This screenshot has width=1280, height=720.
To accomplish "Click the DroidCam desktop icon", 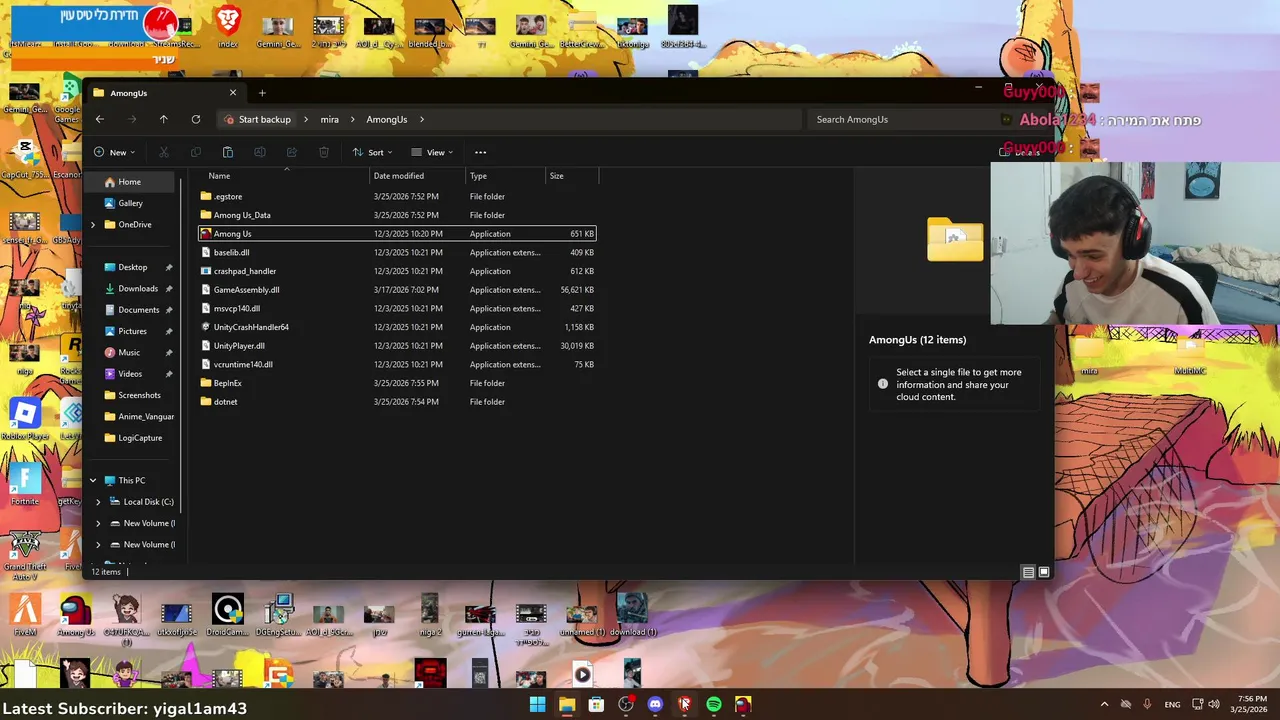I will 228,614.
